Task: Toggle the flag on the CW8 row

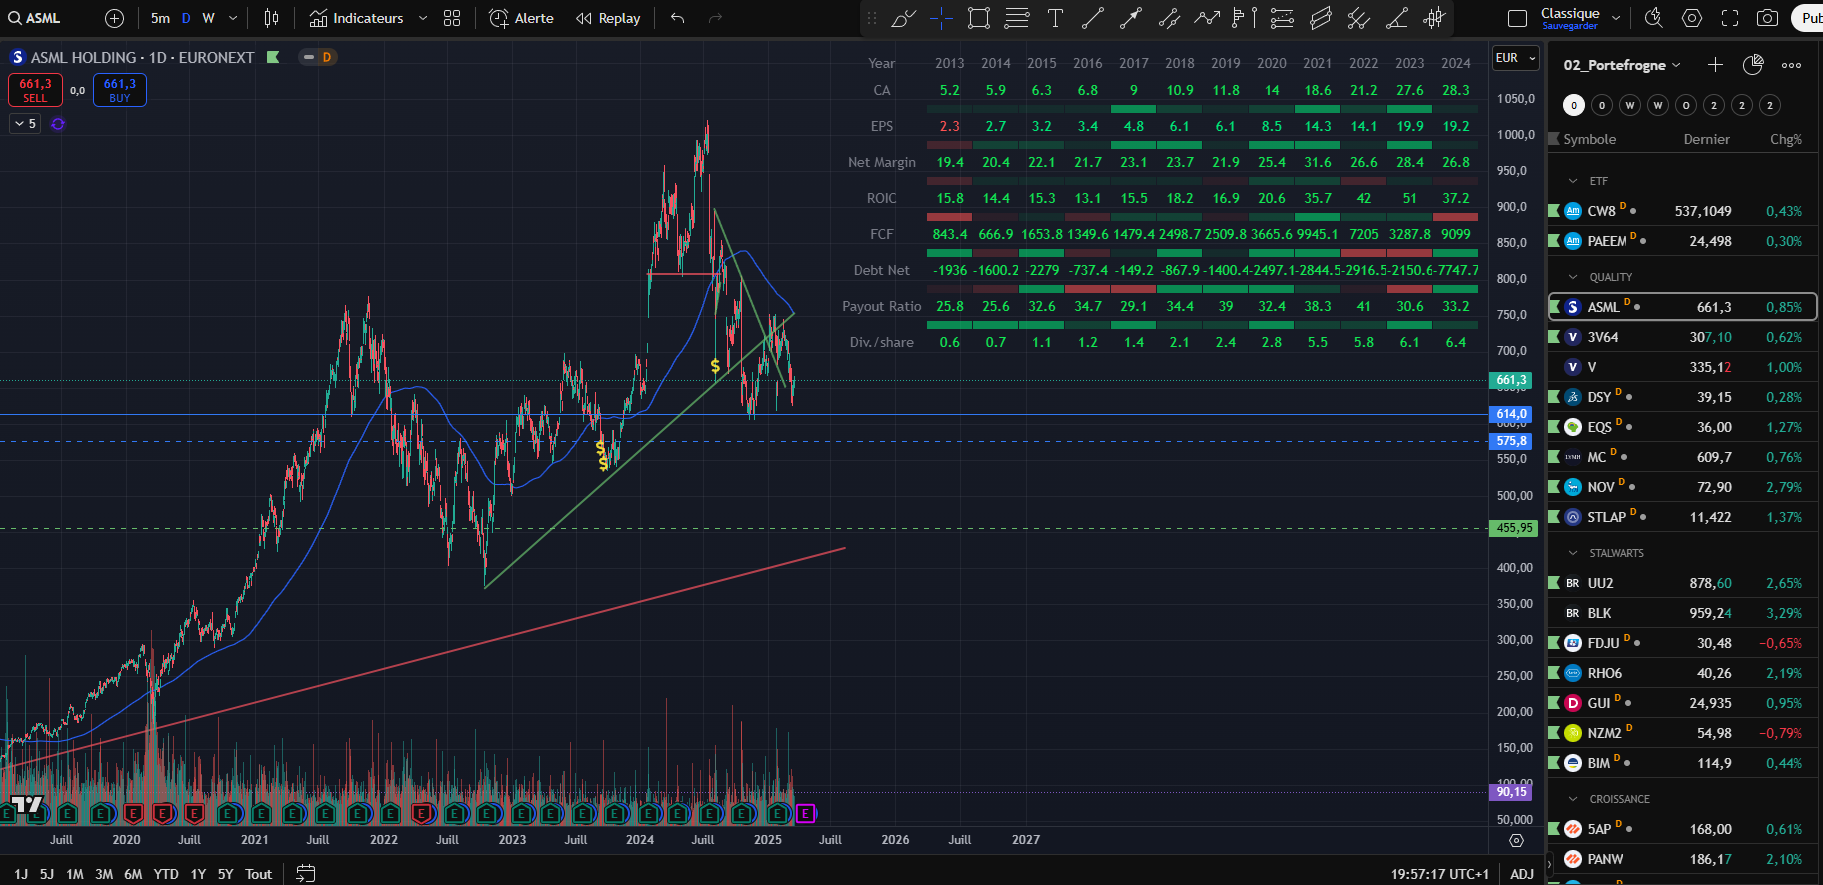Action: 1554,211
